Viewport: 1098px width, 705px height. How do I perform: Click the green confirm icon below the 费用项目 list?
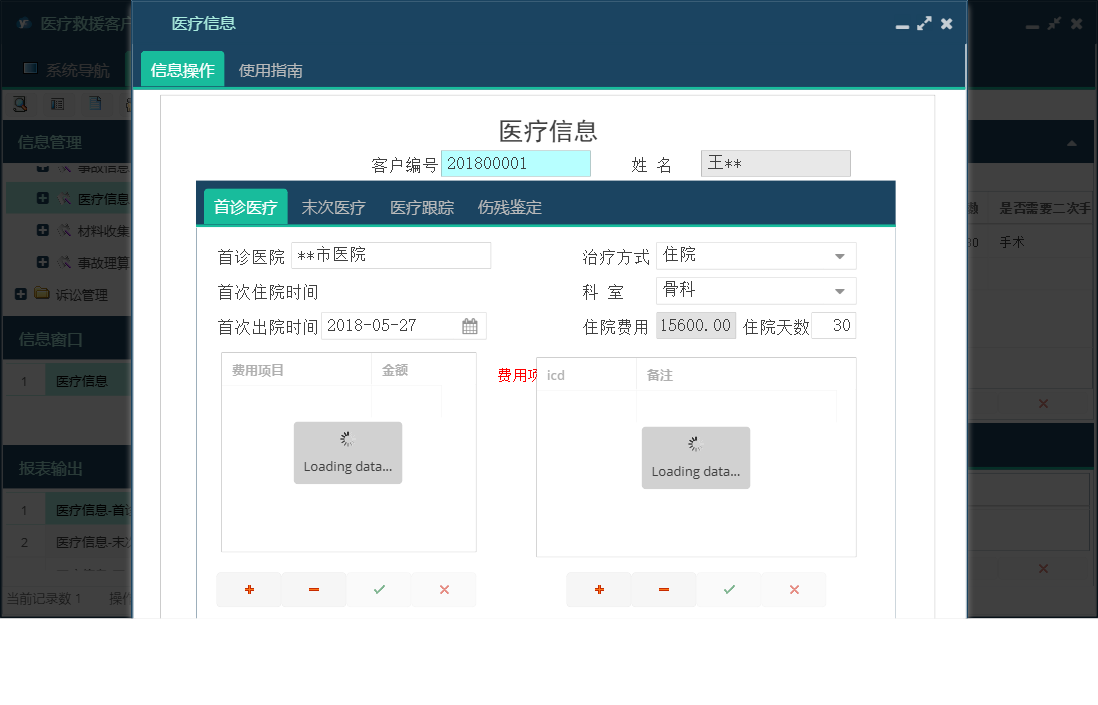point(379,590)
